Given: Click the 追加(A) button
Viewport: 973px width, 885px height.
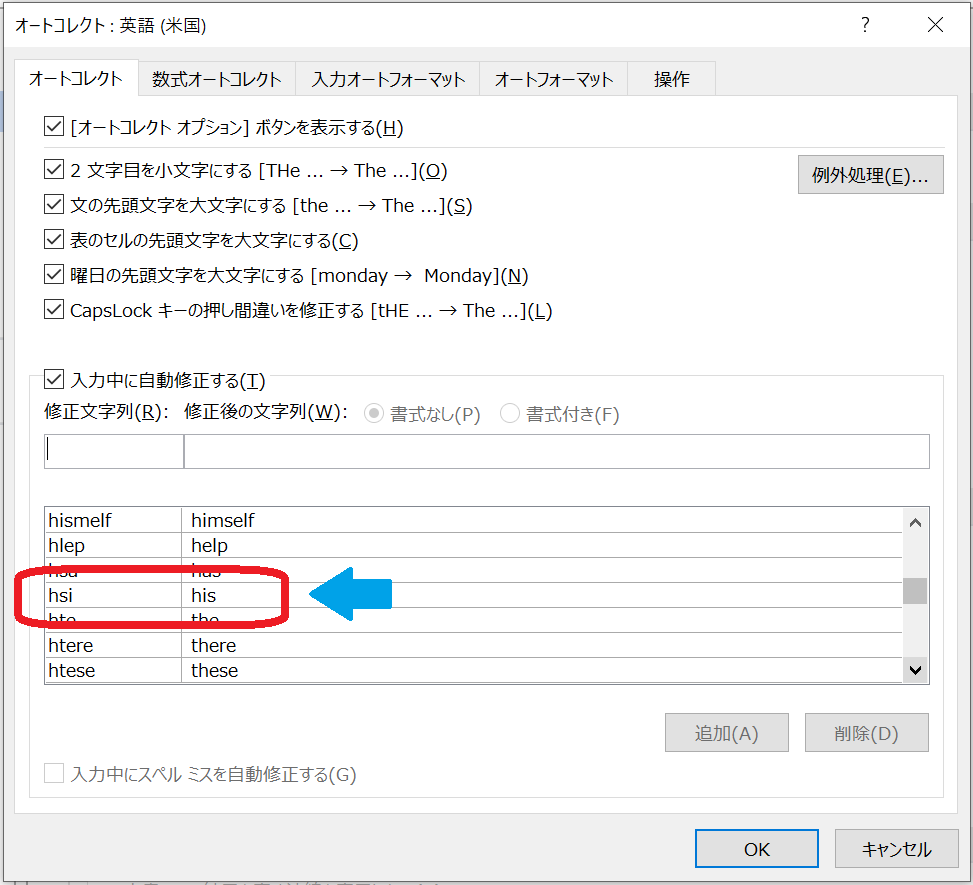Looking at the screenshot, I should pos(727,733).
